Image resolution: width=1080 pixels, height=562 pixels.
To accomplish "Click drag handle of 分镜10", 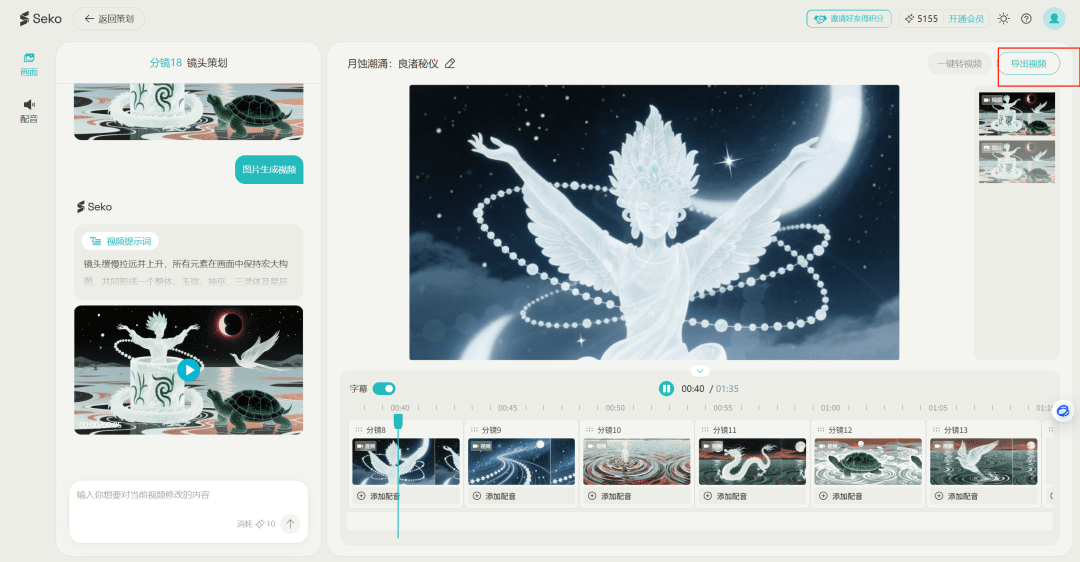I will click(590, 430).
